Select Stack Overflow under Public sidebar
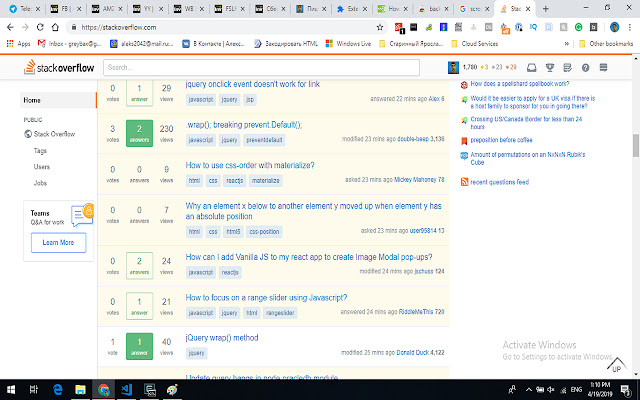 (49, 134)
